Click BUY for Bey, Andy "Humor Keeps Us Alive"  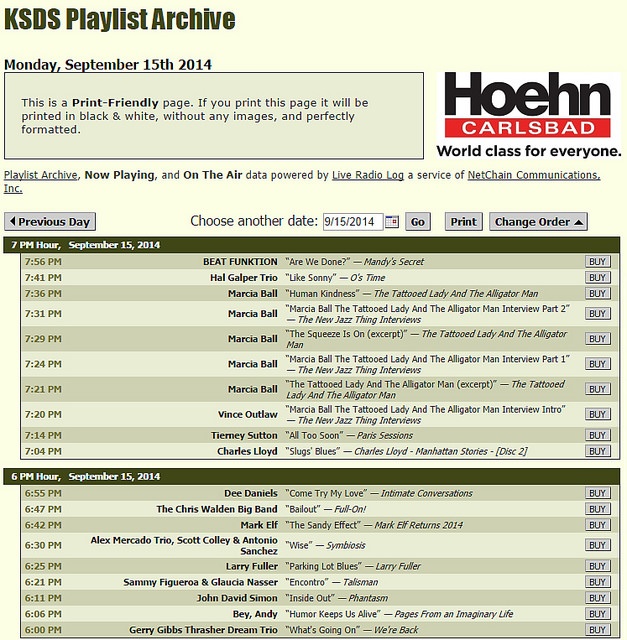pos(598,614)
